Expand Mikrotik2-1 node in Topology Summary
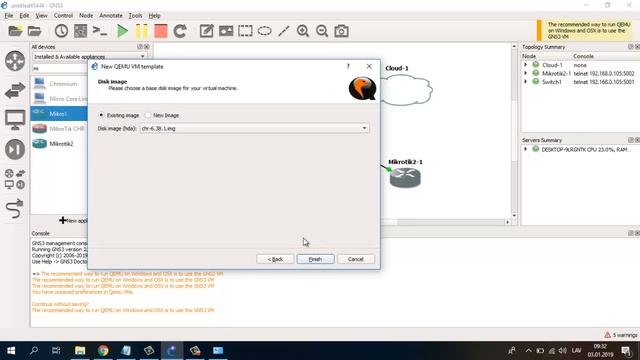 coord(526,73)
